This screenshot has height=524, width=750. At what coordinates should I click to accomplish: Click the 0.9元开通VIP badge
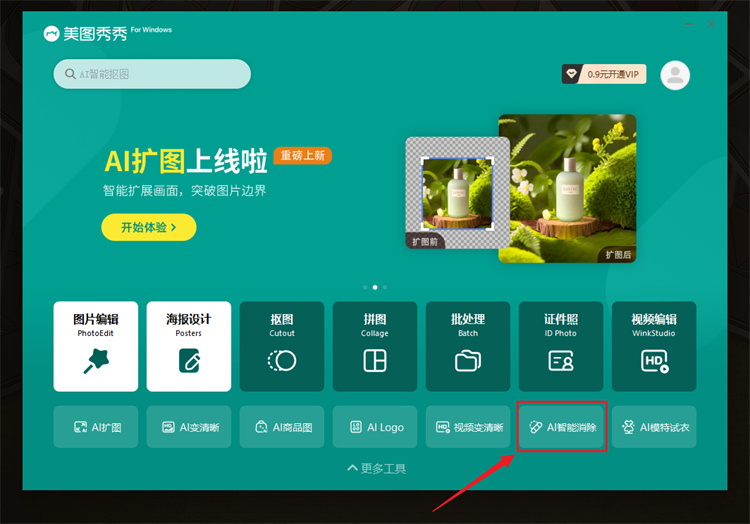coord(604,74)
